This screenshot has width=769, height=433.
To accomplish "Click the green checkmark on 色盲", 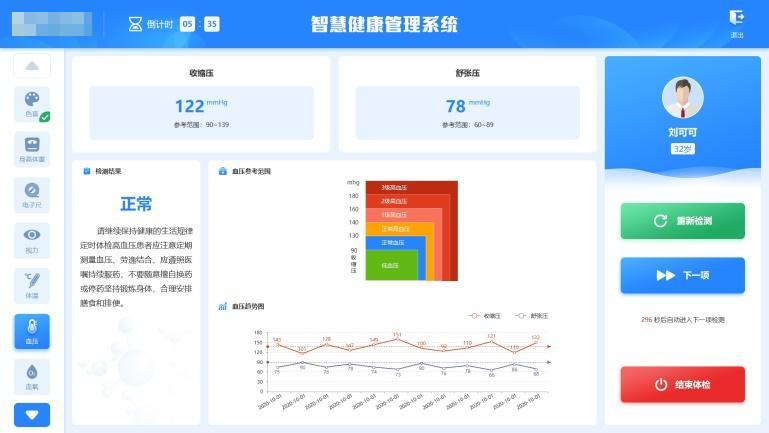I will [45, 117].
